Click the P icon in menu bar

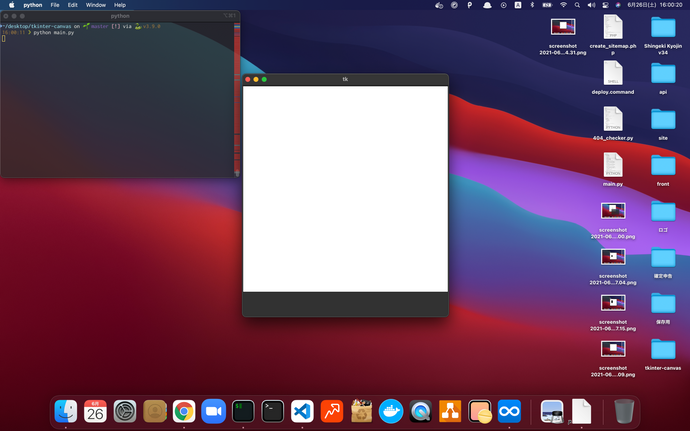click(x=470, y=5)
